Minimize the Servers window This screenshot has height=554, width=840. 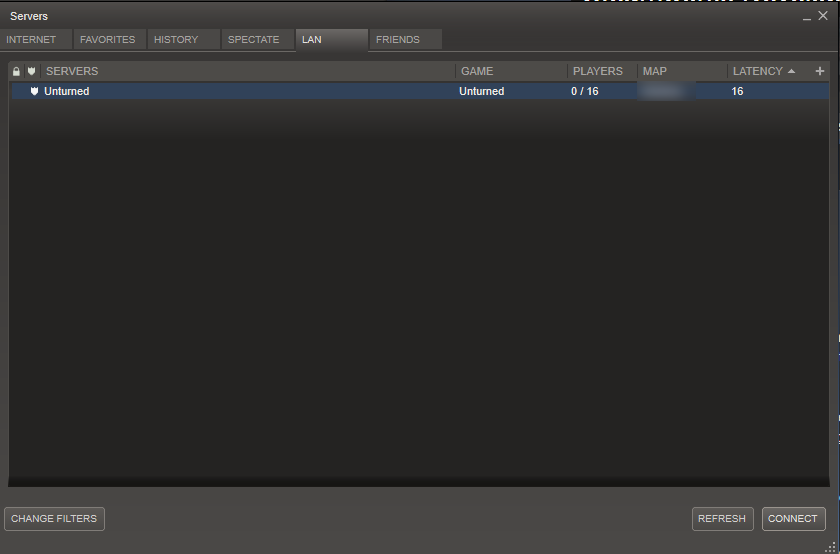[807, 18]
